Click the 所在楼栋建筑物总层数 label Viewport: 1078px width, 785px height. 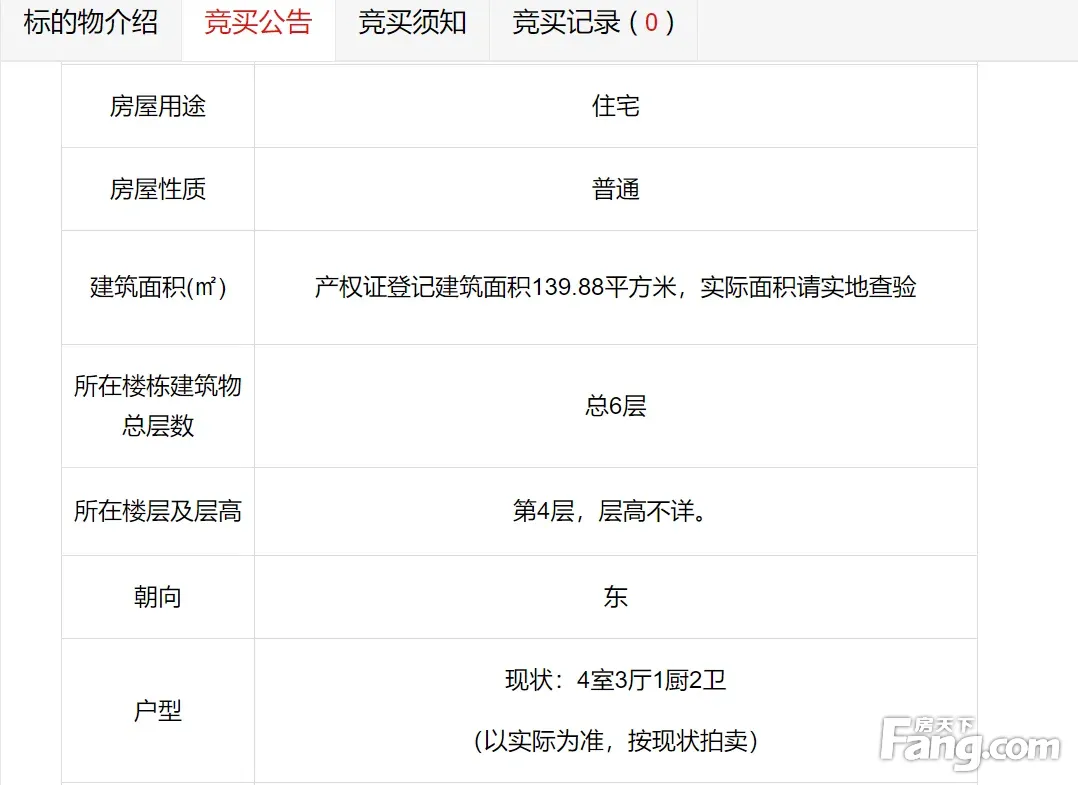pyautogui.click(x=158, y=406)
